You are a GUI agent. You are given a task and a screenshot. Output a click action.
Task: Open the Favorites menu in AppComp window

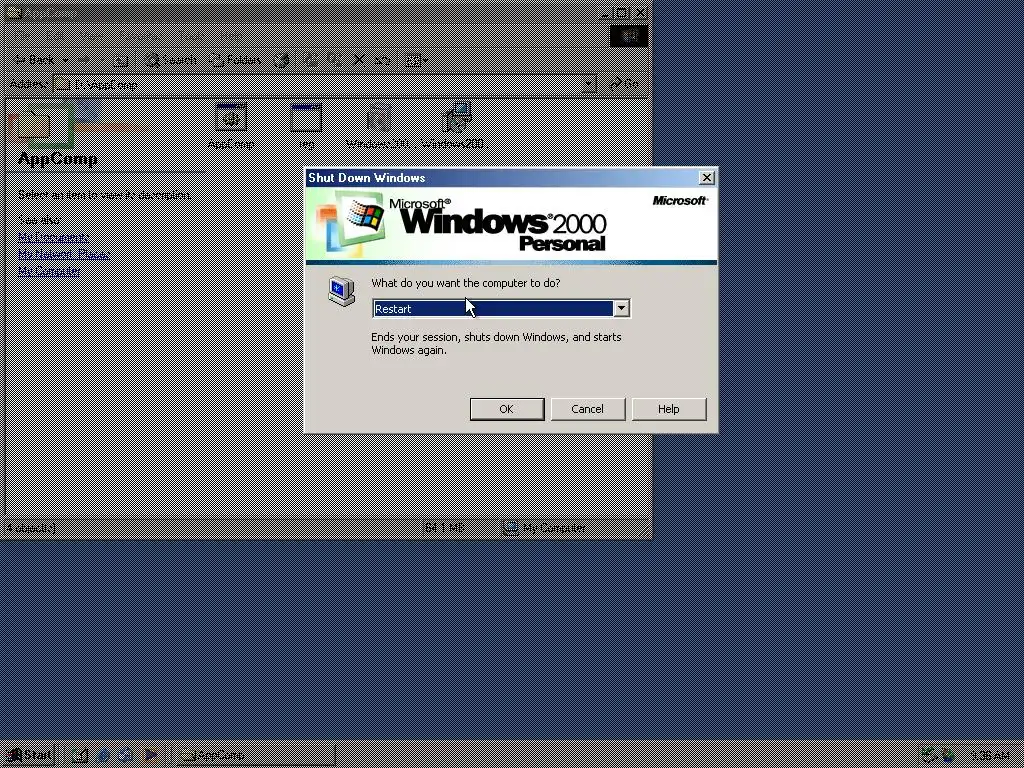pos(140,36)
